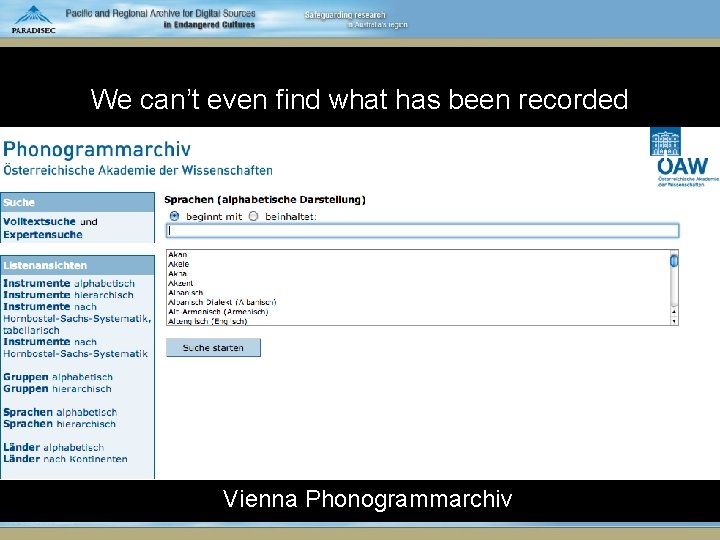
Task: Select the 'beinhaltet' radio button
Action: (x=253, y=216)
